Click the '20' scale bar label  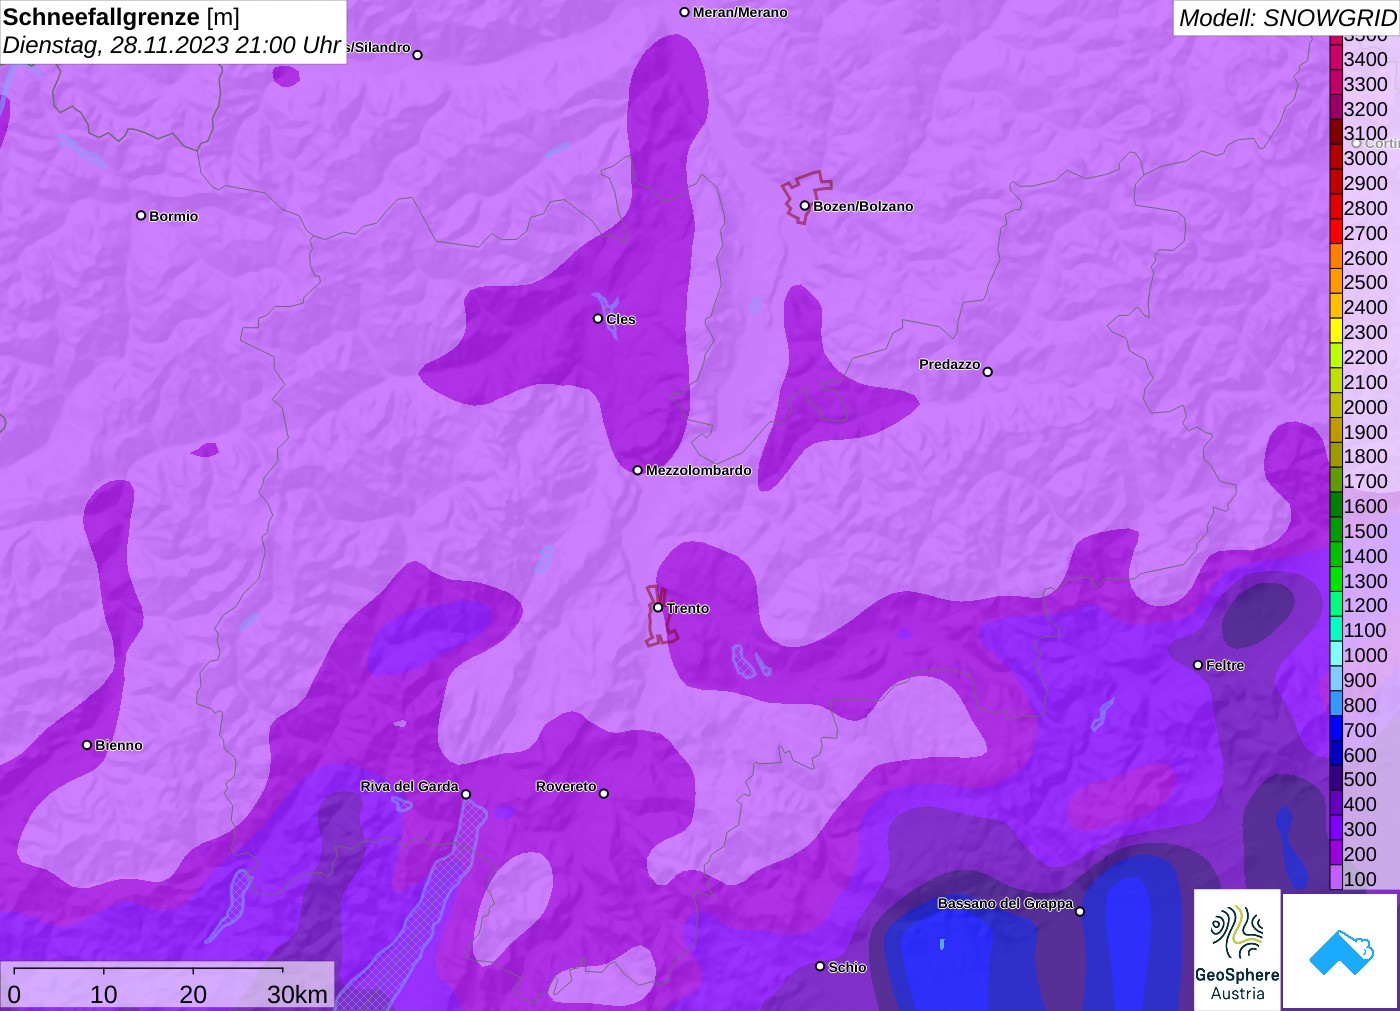[193, 994]
